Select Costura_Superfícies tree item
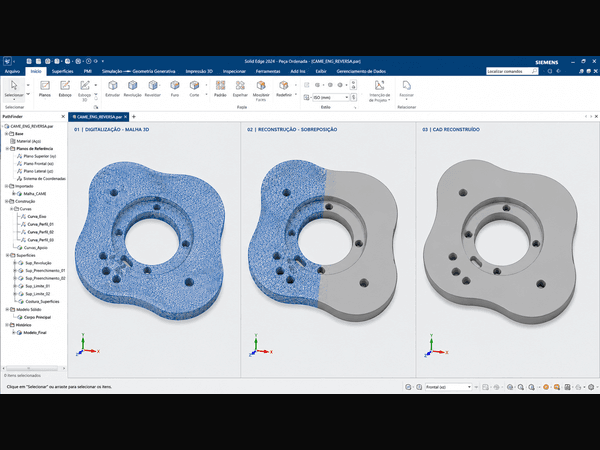The width and height of the screenshot is (600, 450). (38, 302)
